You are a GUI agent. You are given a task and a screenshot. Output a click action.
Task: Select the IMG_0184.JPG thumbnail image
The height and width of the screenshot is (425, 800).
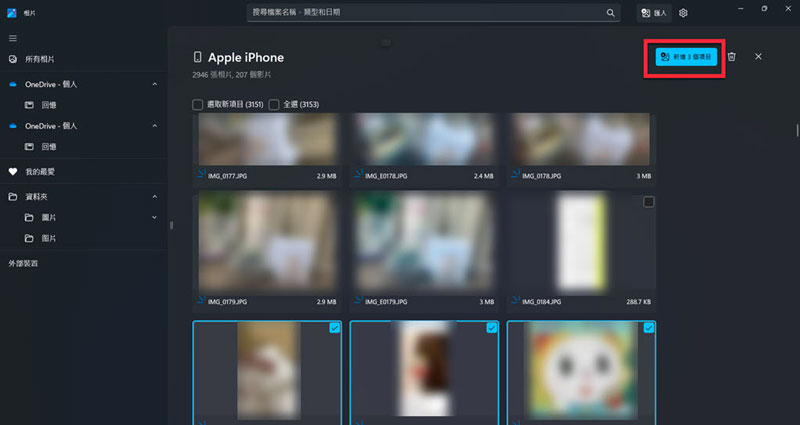coord(582,242)
